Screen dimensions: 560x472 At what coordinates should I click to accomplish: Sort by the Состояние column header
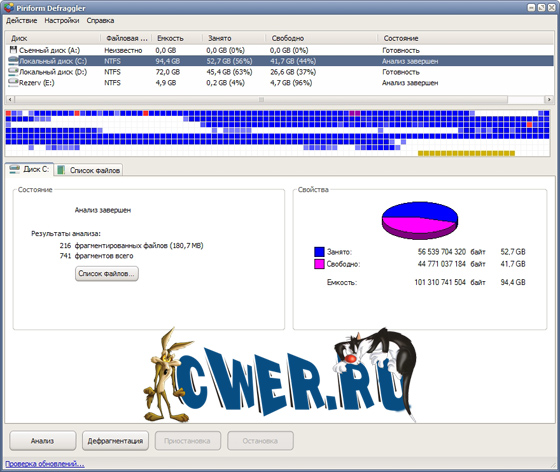pos(466,38)
